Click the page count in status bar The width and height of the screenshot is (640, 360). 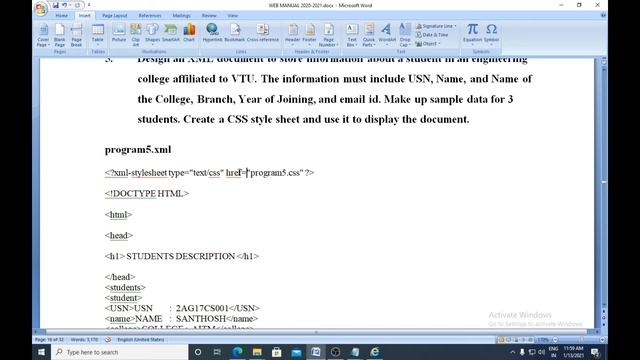[x=49, y=340]
